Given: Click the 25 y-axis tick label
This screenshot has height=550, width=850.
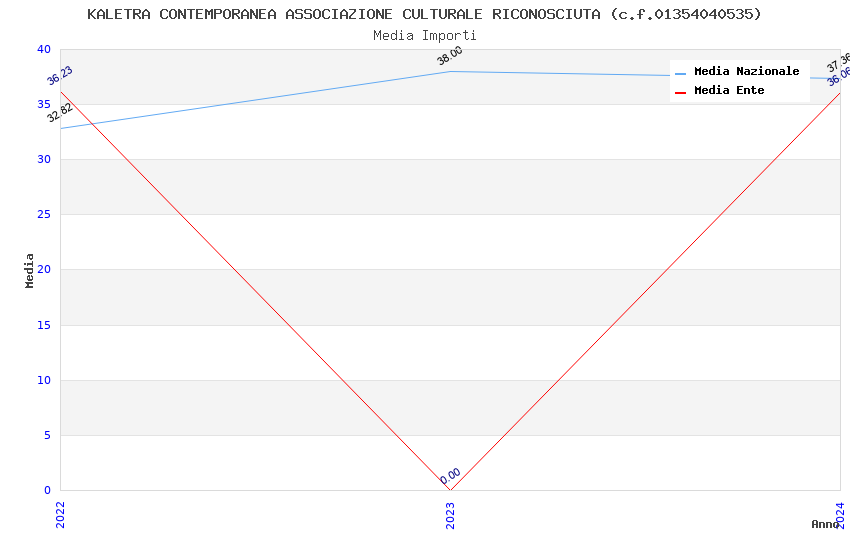Looking at the screenshot, I should 44,215.
